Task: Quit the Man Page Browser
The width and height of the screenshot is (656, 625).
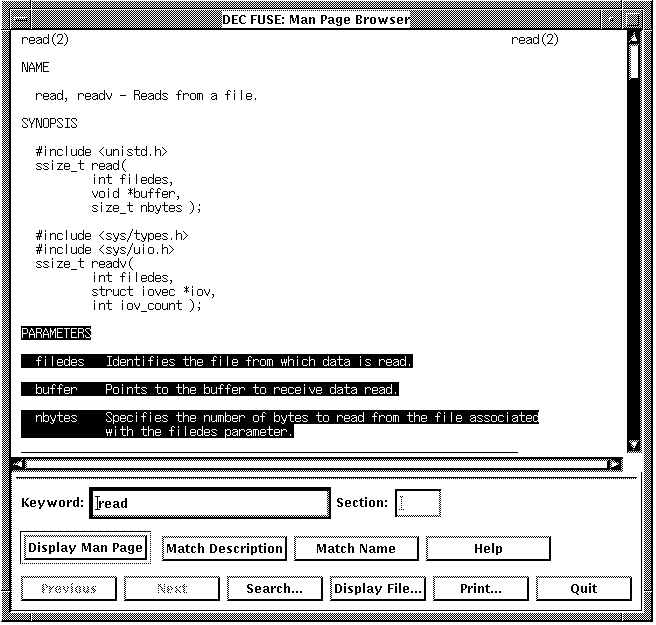Action: pyautogui.click(x=584, y=588)
